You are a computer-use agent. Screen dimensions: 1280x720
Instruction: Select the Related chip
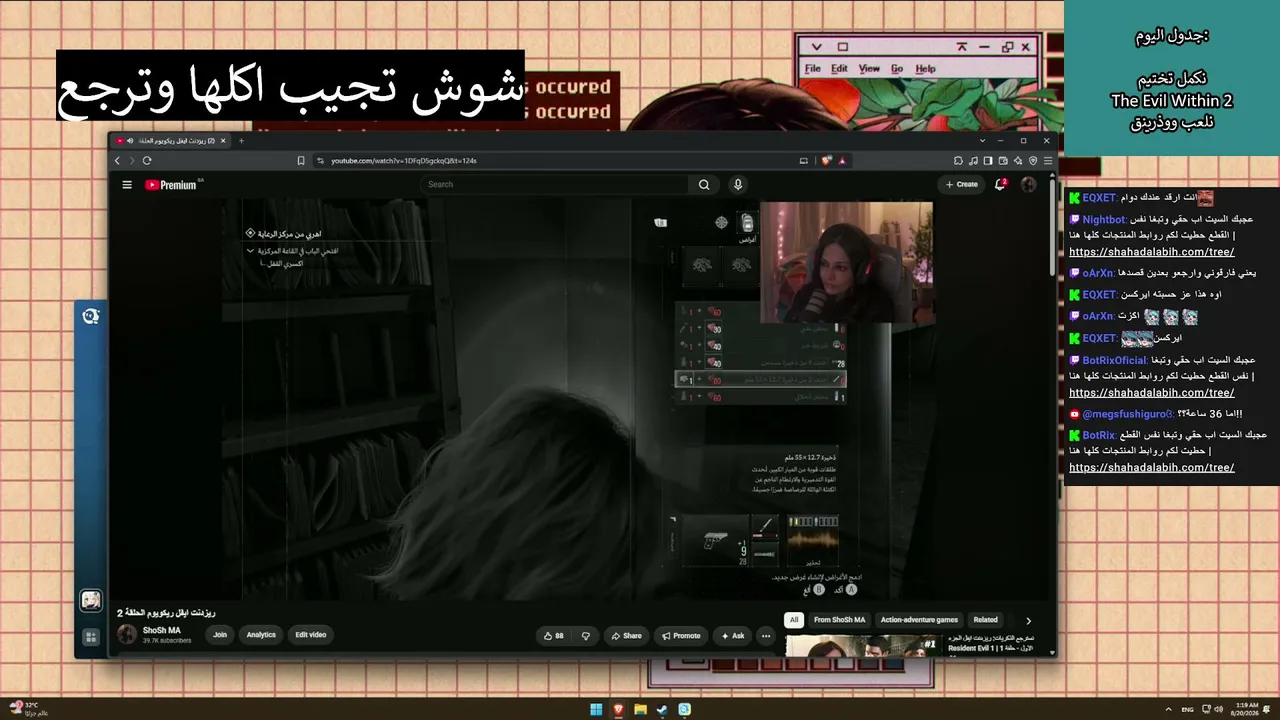pos(986,620)
